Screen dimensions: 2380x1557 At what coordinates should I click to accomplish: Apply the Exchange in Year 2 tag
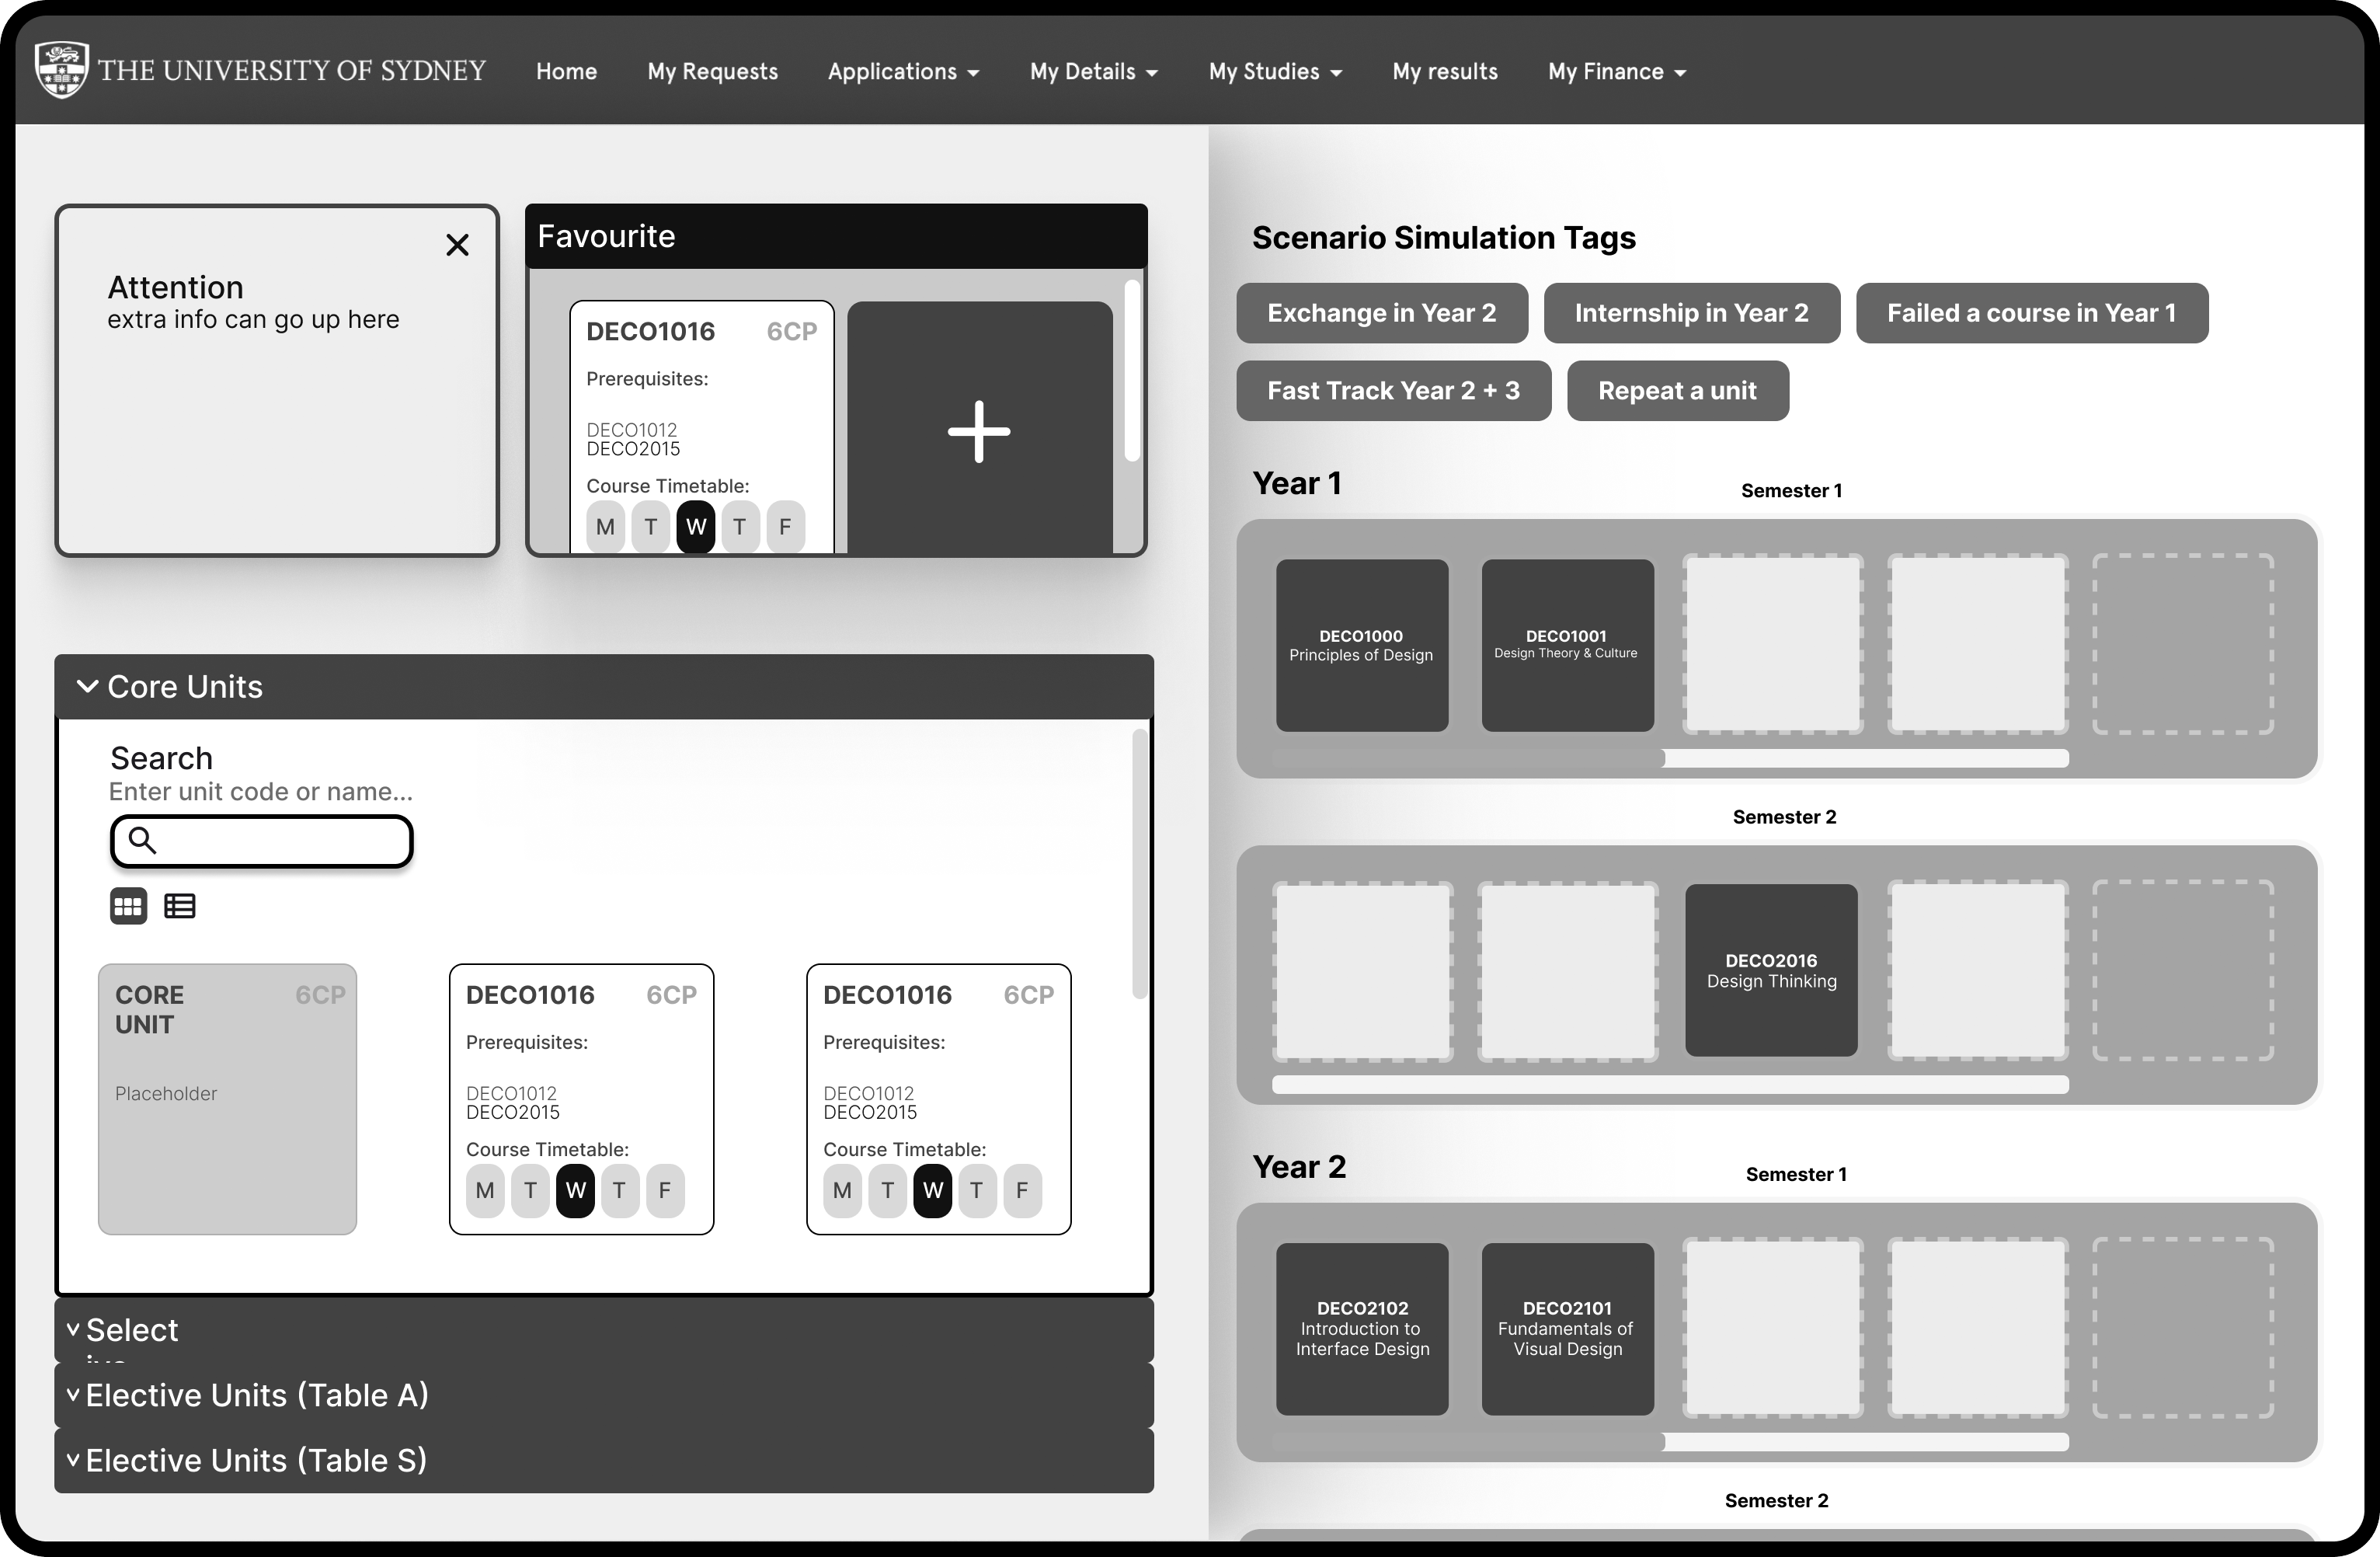(1382, 312)
